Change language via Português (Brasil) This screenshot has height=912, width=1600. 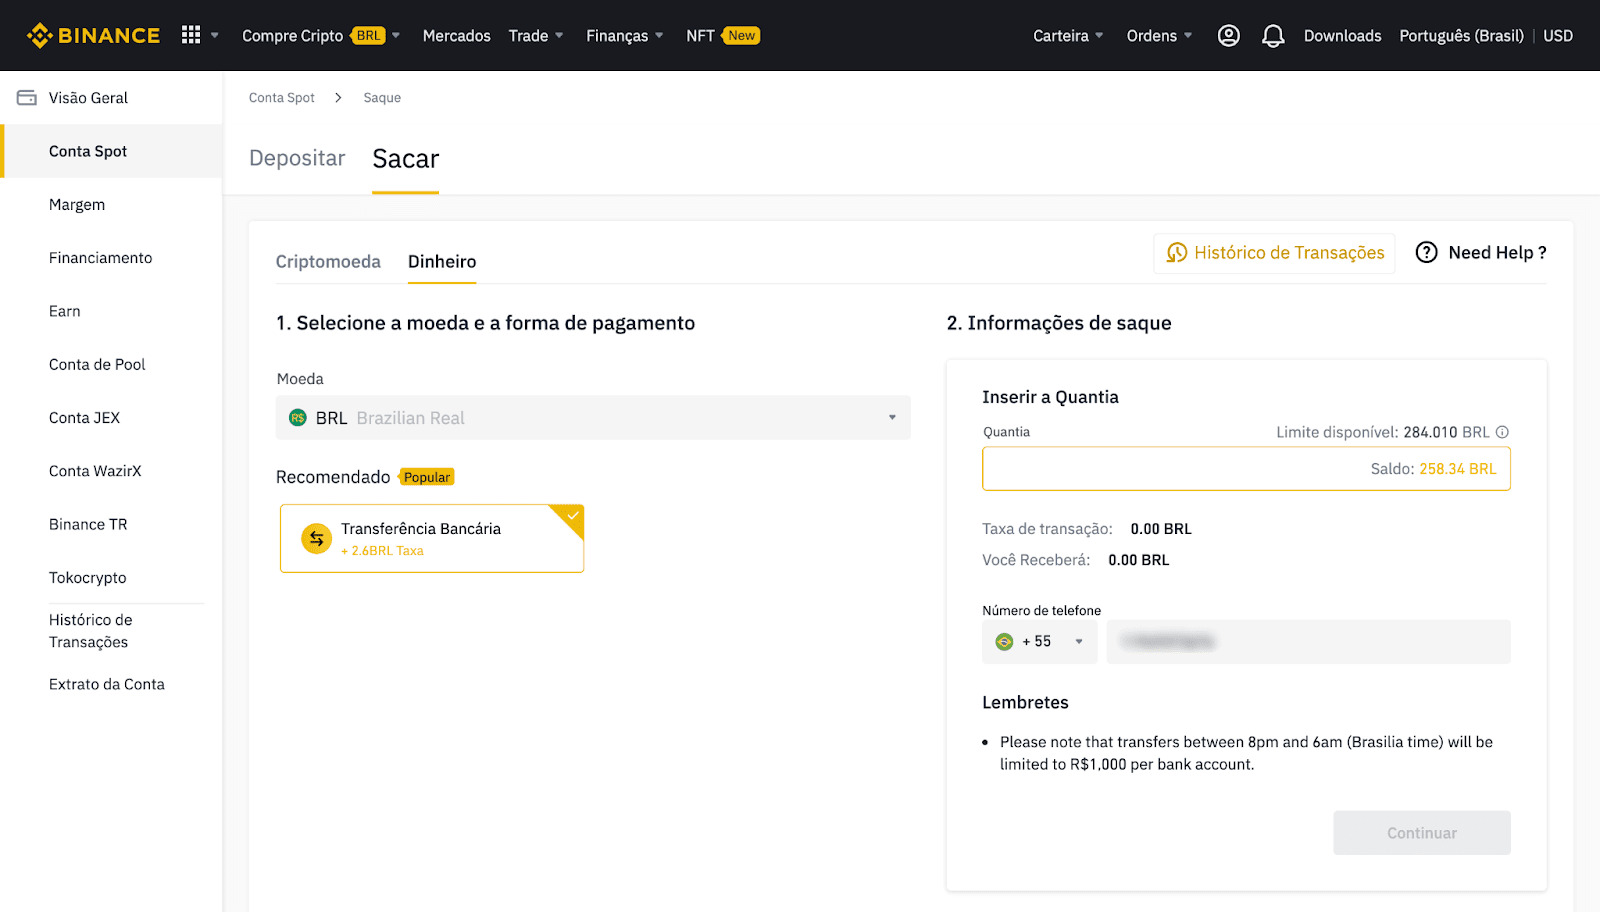pos(1461,36)
